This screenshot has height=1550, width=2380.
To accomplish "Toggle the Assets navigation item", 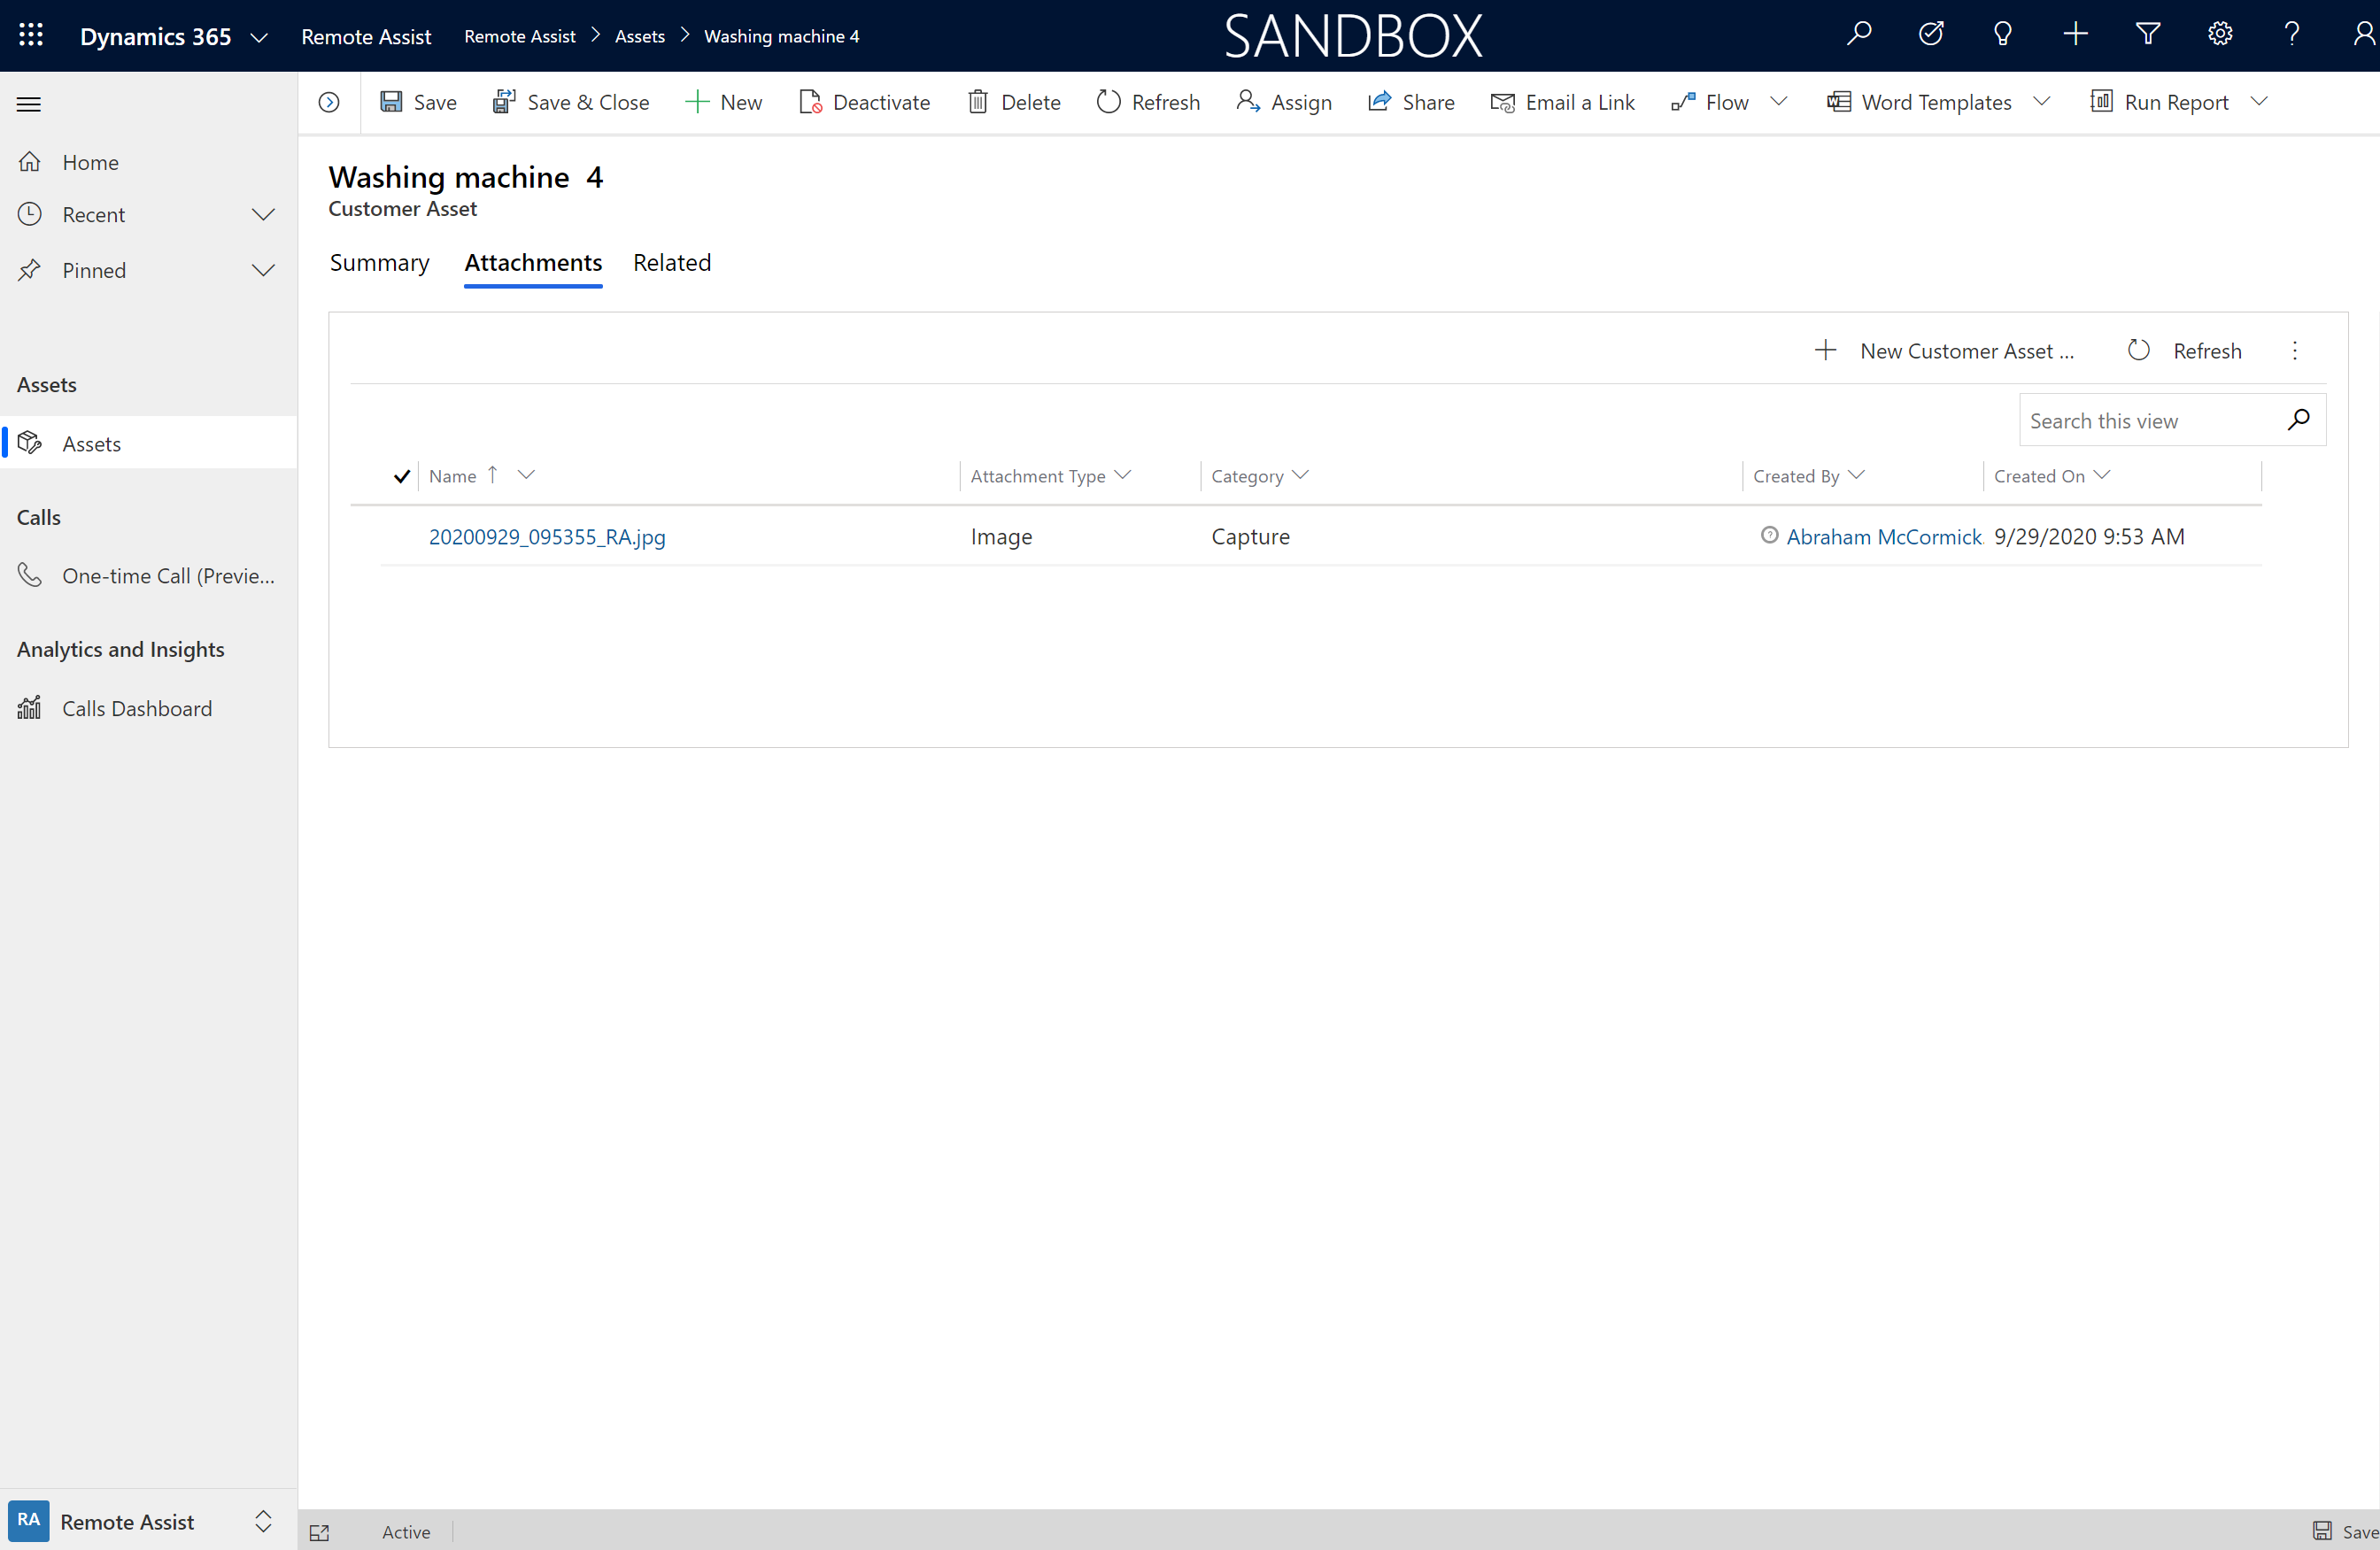I will [90, 442].
